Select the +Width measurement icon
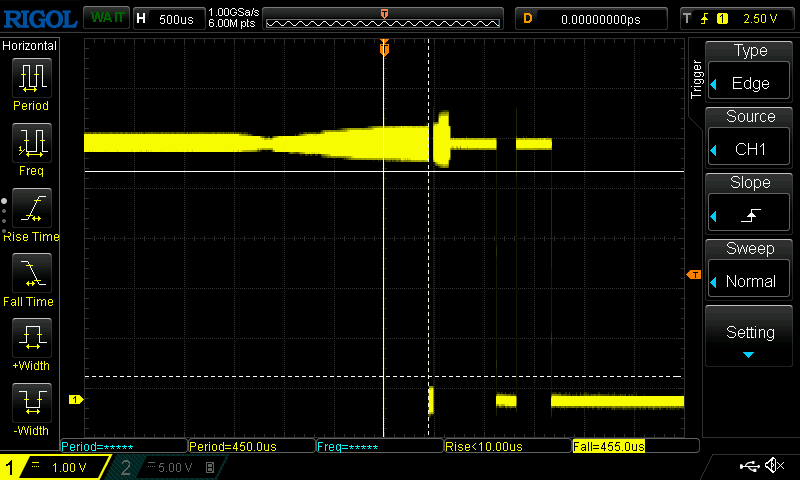The height and width of the screenshot is (480, 800). point(31,338)
